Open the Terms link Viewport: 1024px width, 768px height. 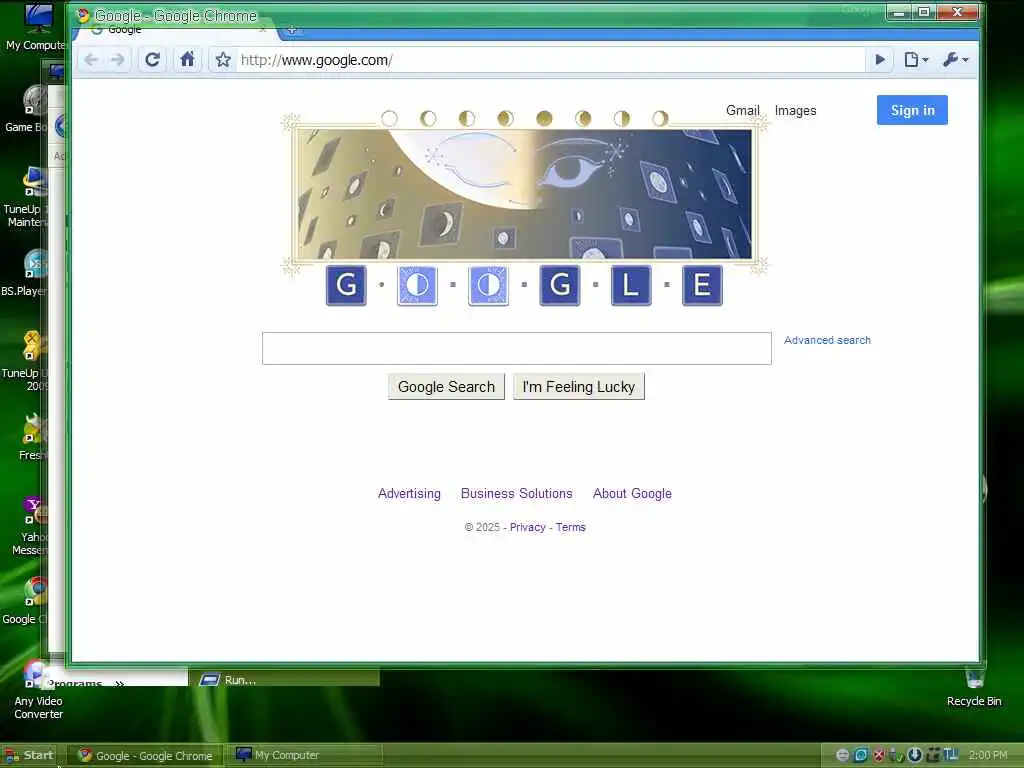571,527
